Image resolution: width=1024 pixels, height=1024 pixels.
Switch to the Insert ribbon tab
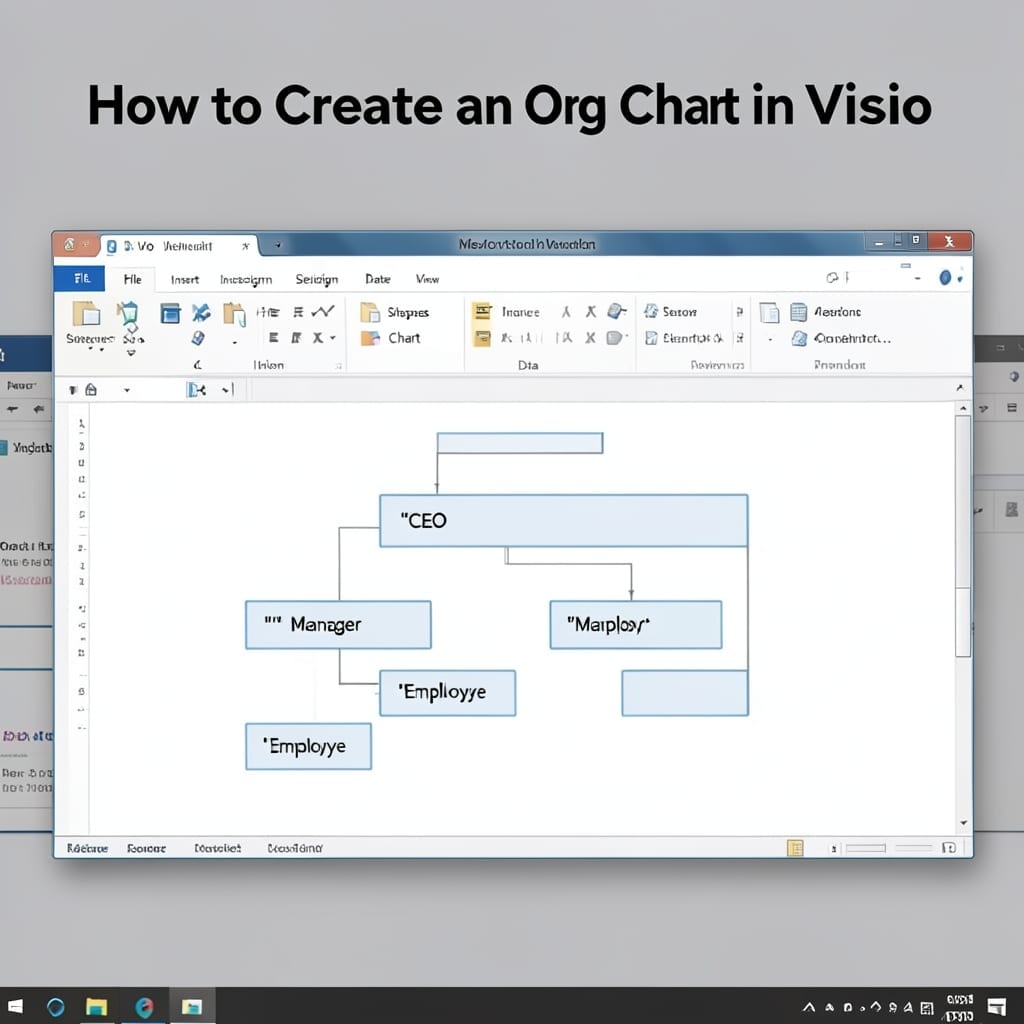pyautogui.click(x=184, y=280)
